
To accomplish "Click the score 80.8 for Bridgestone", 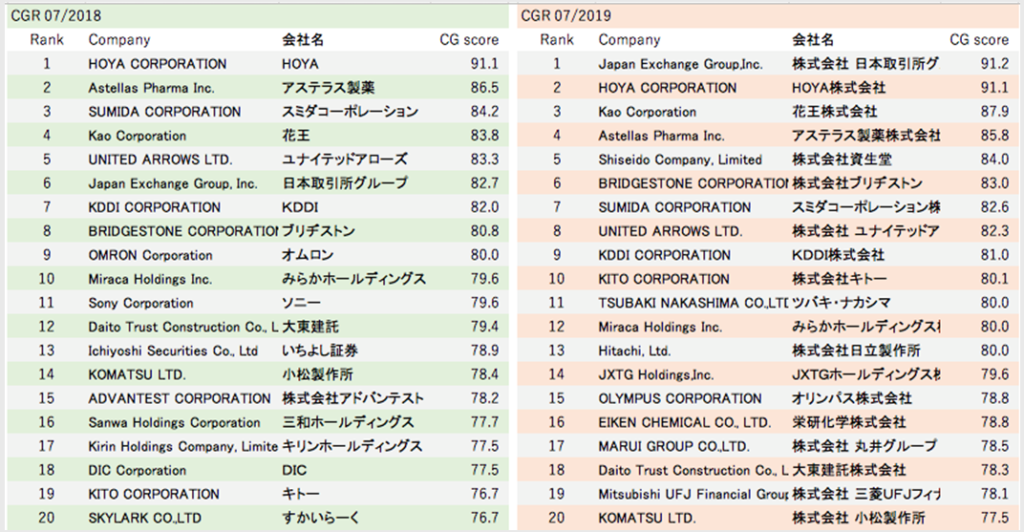I will point(485,231).
